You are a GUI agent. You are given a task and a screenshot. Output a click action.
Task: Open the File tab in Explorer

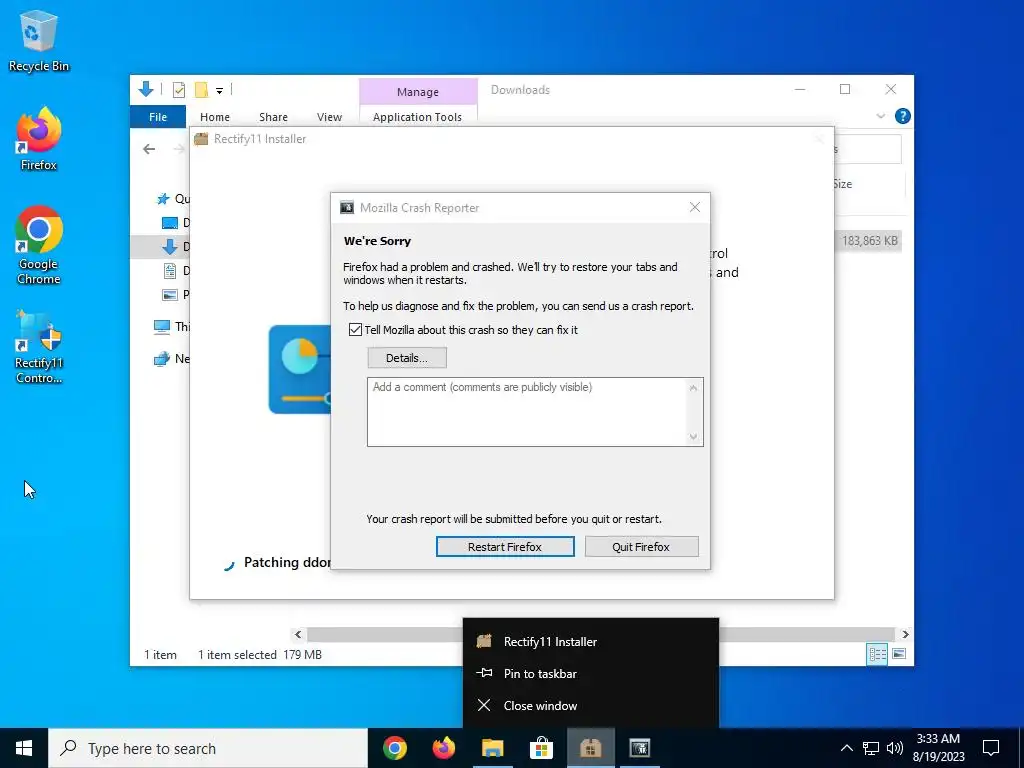coord(158,117)
